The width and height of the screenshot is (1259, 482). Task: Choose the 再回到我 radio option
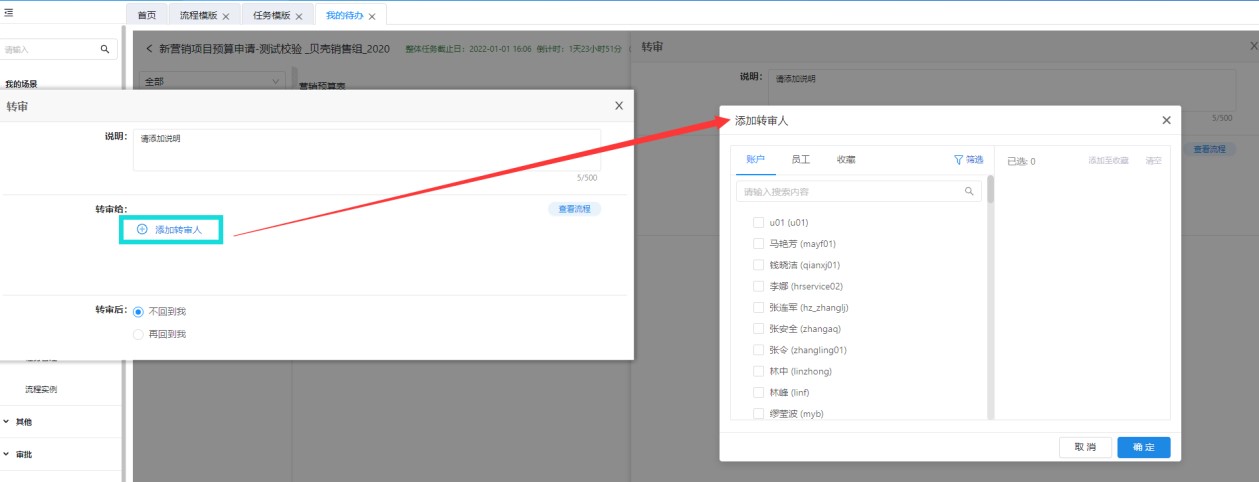click(x=138, y=334)
